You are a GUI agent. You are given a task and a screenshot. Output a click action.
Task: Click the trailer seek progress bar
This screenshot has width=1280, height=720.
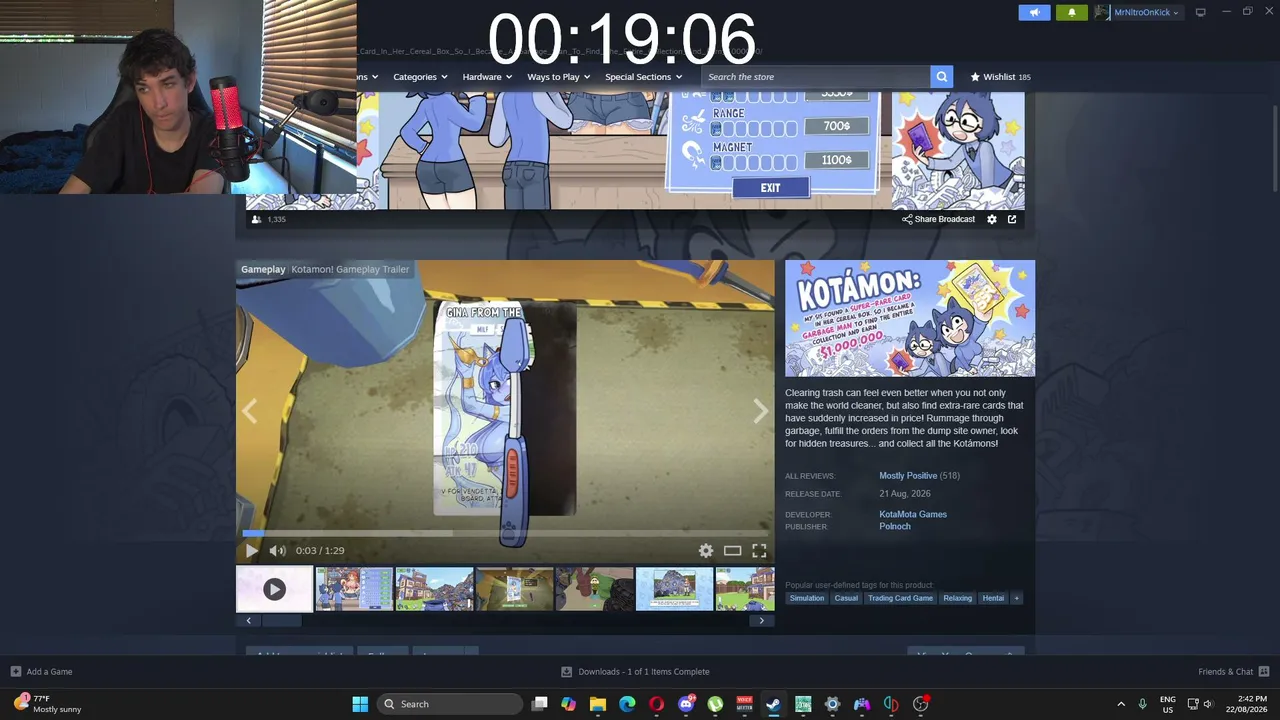tap(505, 533)
